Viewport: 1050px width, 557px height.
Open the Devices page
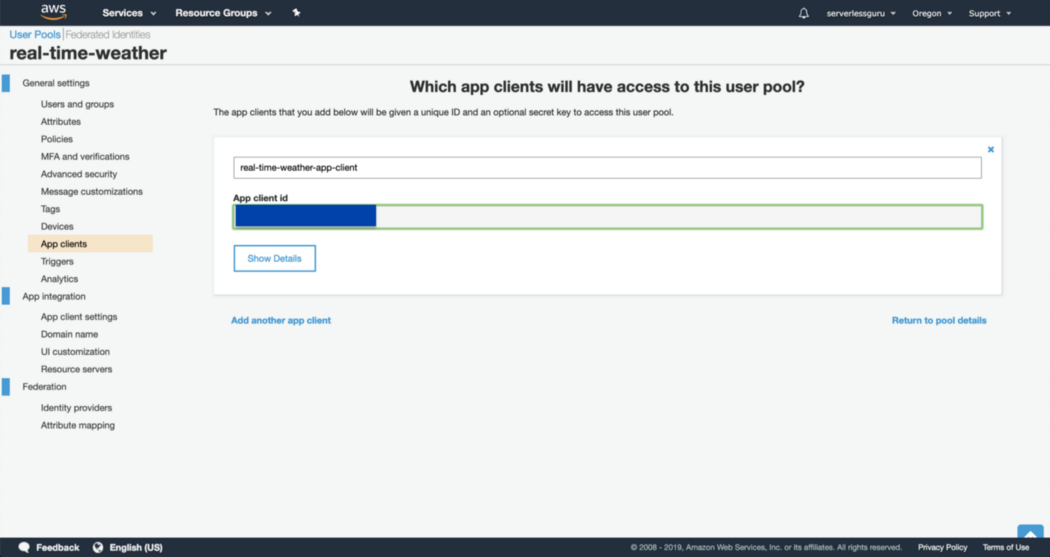pos(57,226)
